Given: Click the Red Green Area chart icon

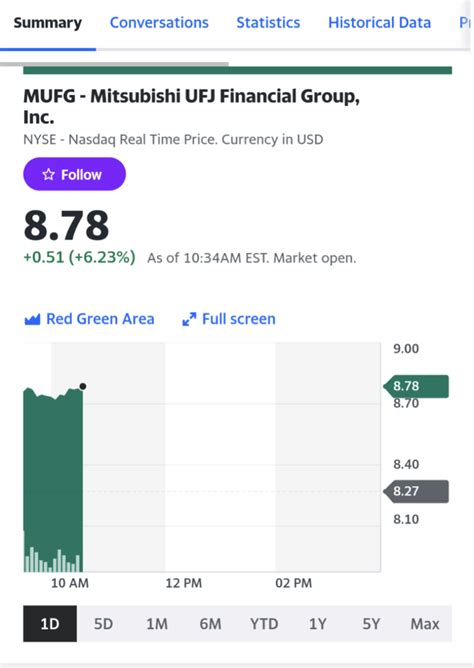Looking at the screenshot, I should (32, 319).
